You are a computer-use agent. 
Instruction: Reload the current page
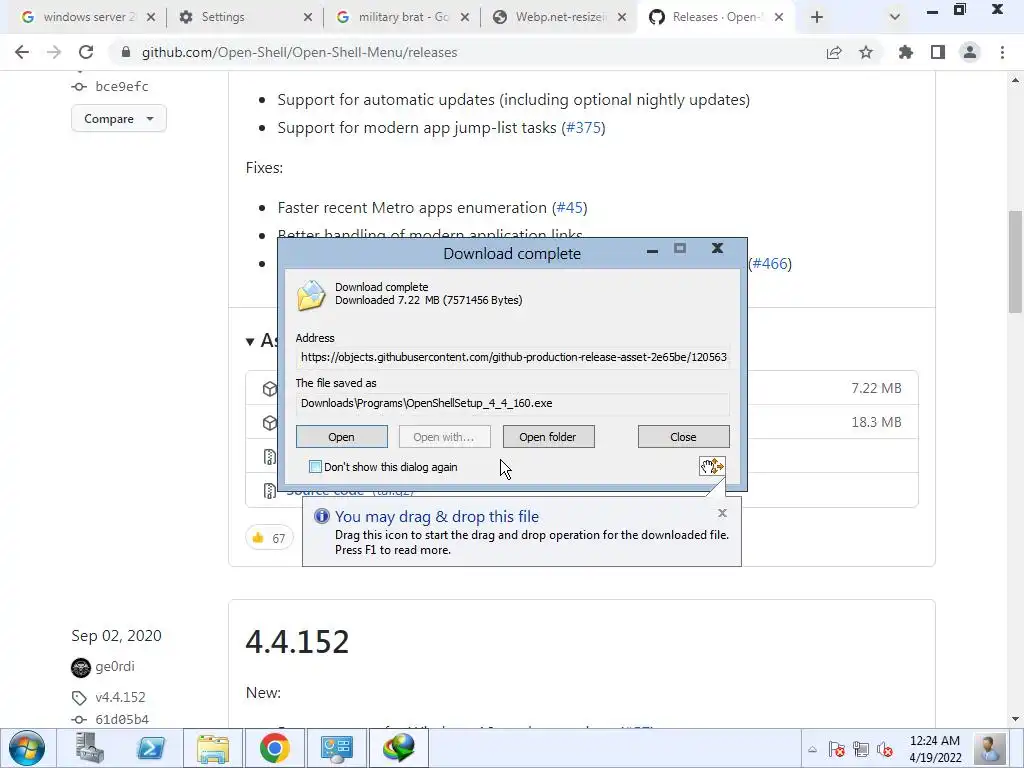click(86, 52)
